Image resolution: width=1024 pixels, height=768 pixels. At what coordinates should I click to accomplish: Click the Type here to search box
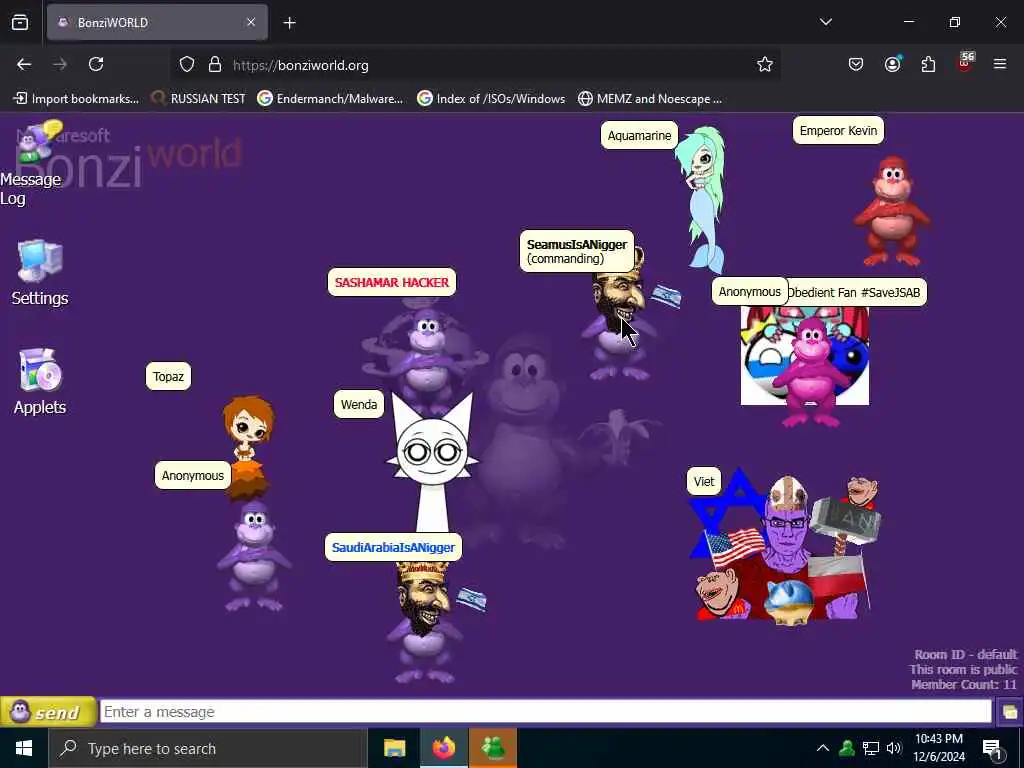tap(208, 748)
